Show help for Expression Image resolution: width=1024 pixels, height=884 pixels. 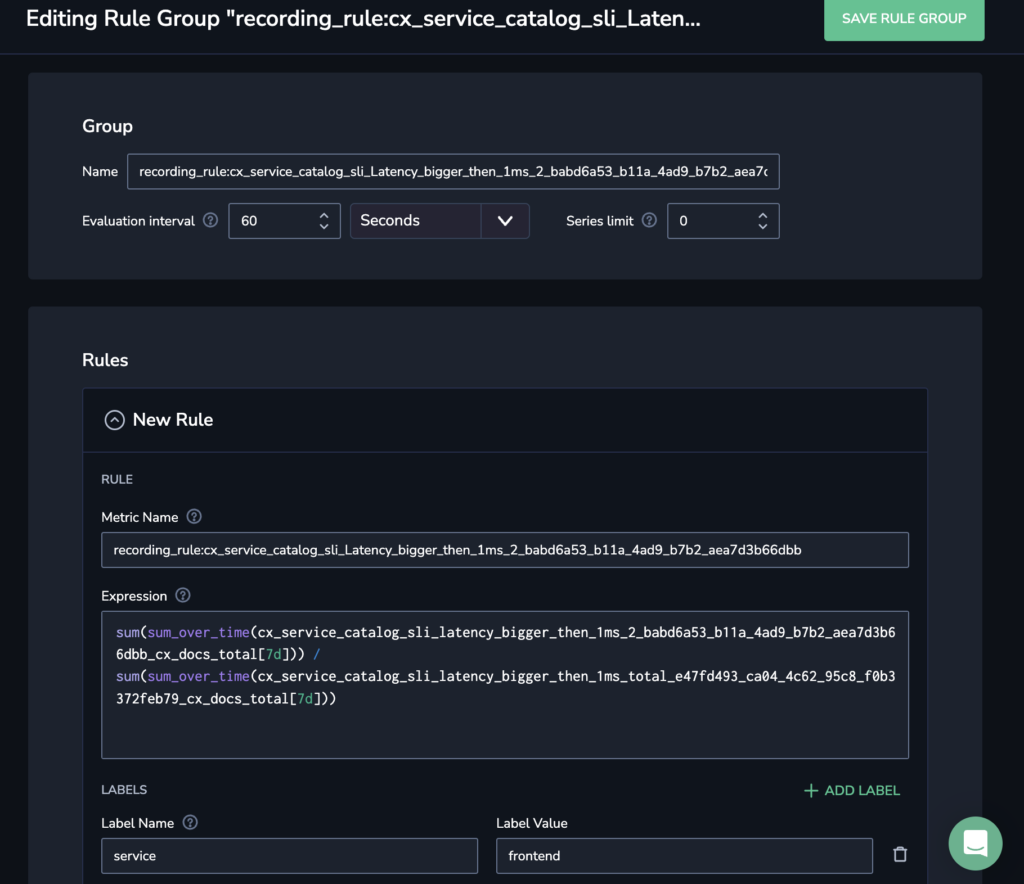click(183, 595)
